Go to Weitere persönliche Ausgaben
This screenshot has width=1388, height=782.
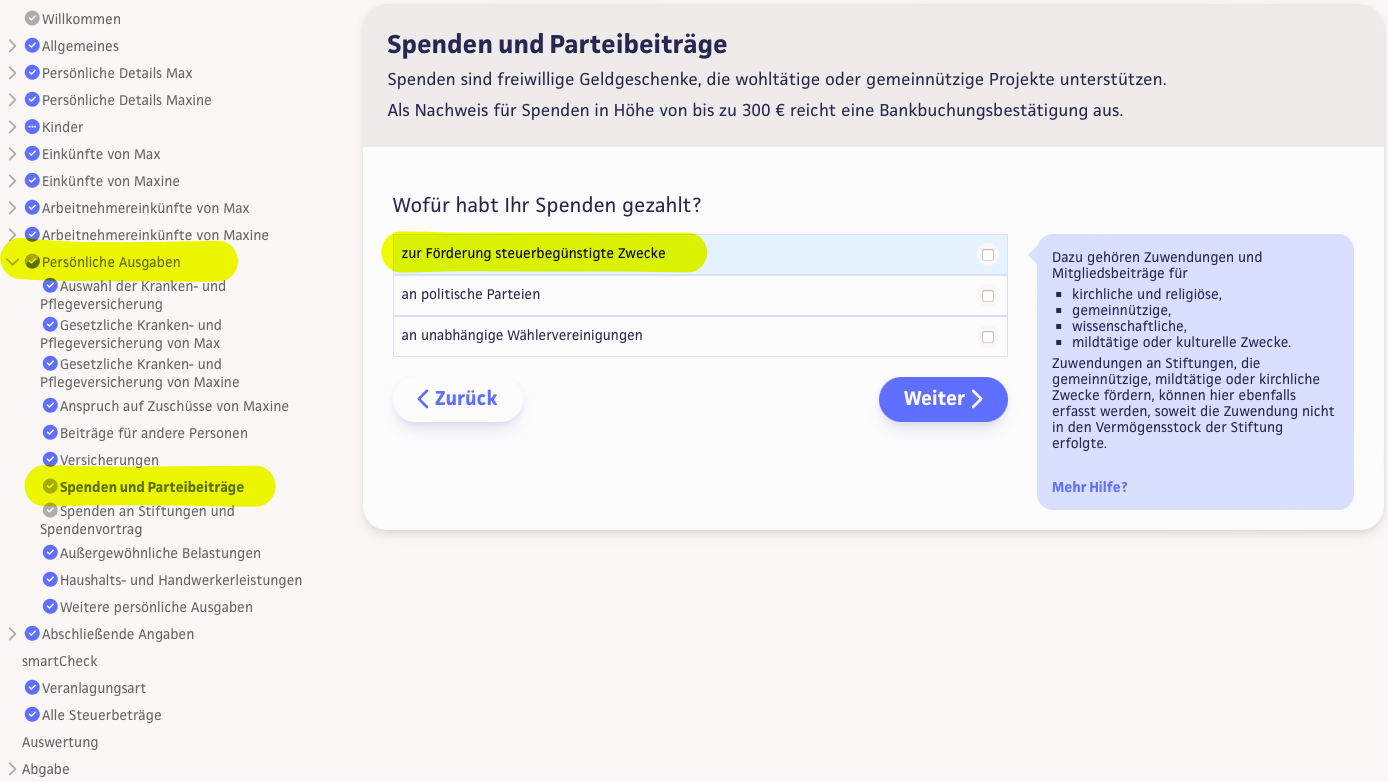pos(156,607)
